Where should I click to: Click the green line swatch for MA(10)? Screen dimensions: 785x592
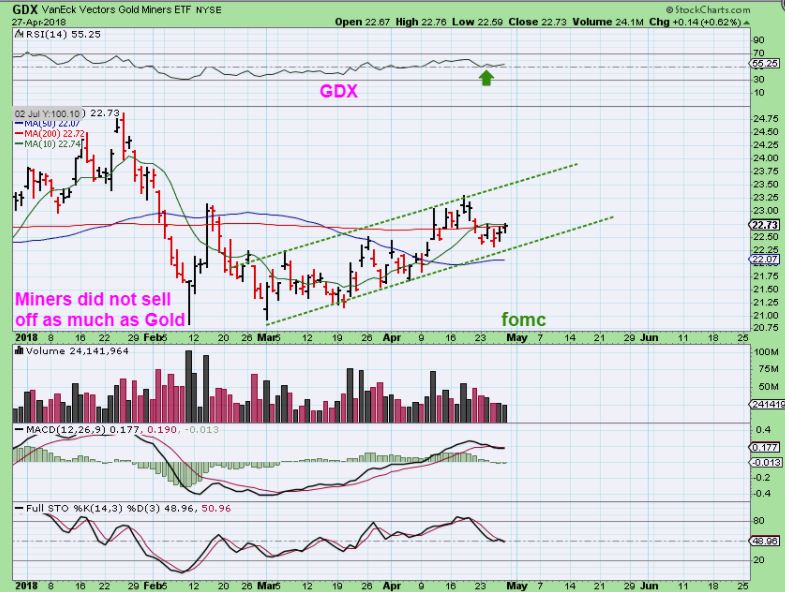pyautogui.click(x=19, y=144)
